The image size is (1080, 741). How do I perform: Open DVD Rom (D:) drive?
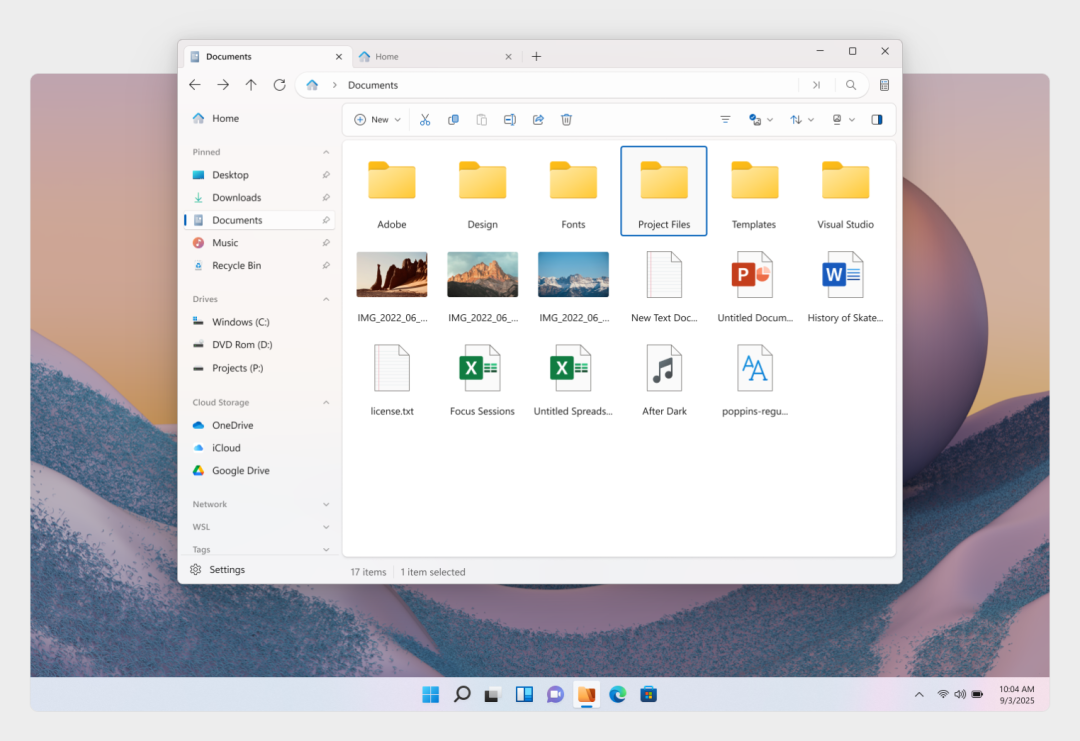click(x=260, y=345)
